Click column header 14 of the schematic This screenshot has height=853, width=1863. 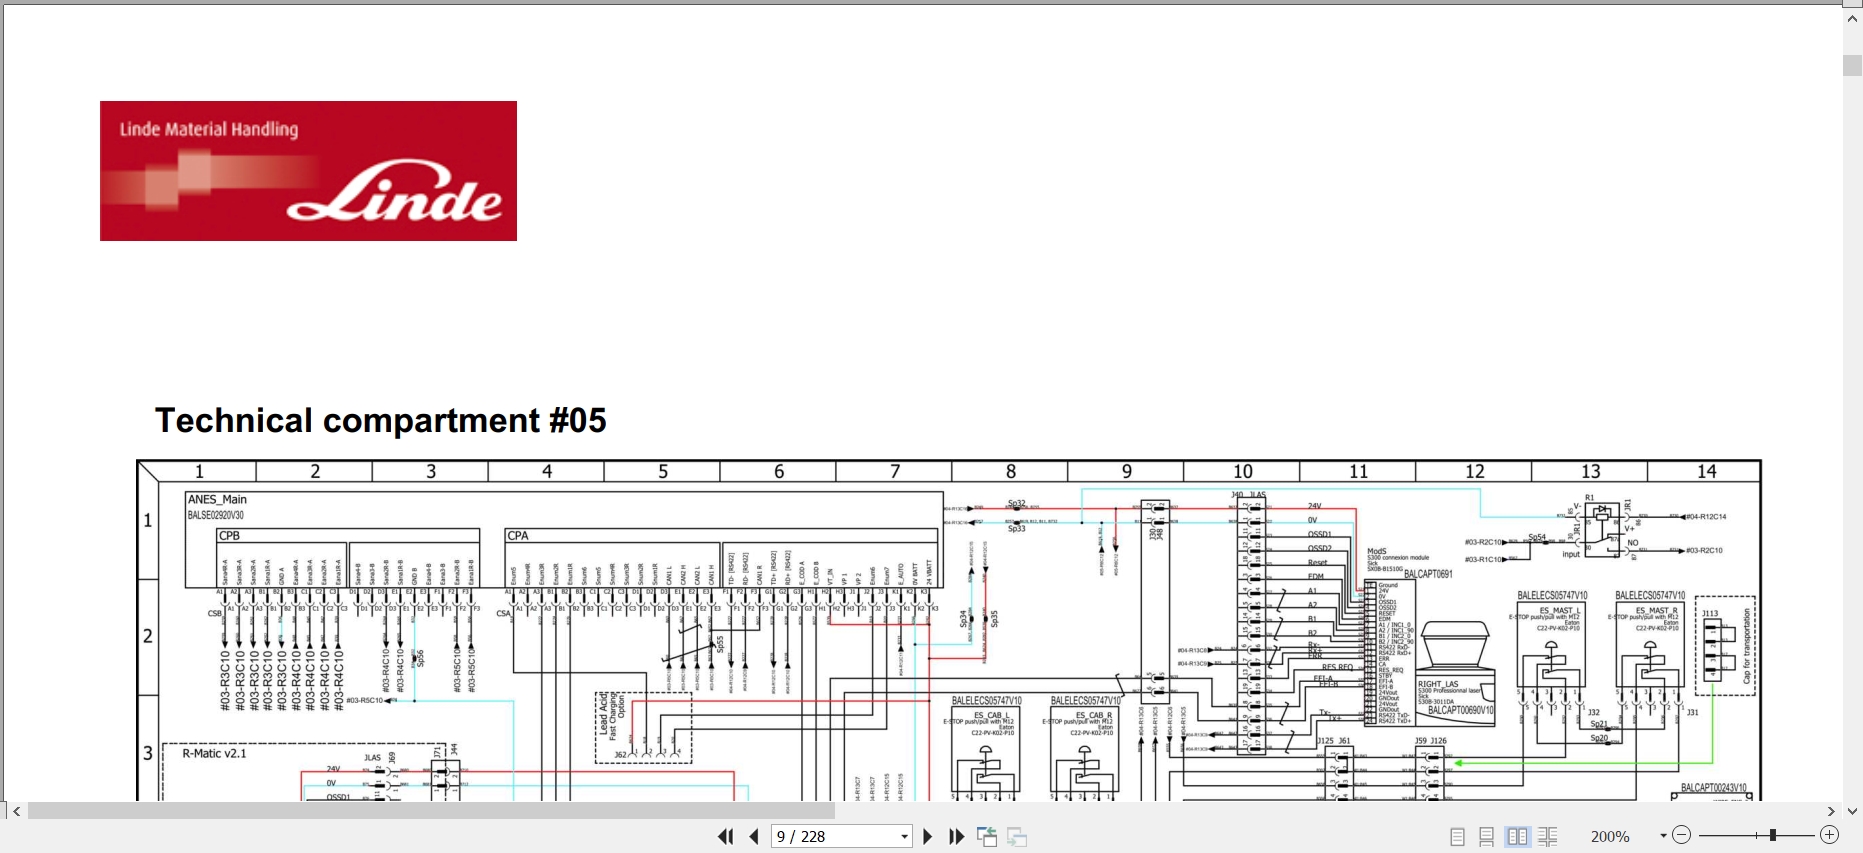[1706, 471]
